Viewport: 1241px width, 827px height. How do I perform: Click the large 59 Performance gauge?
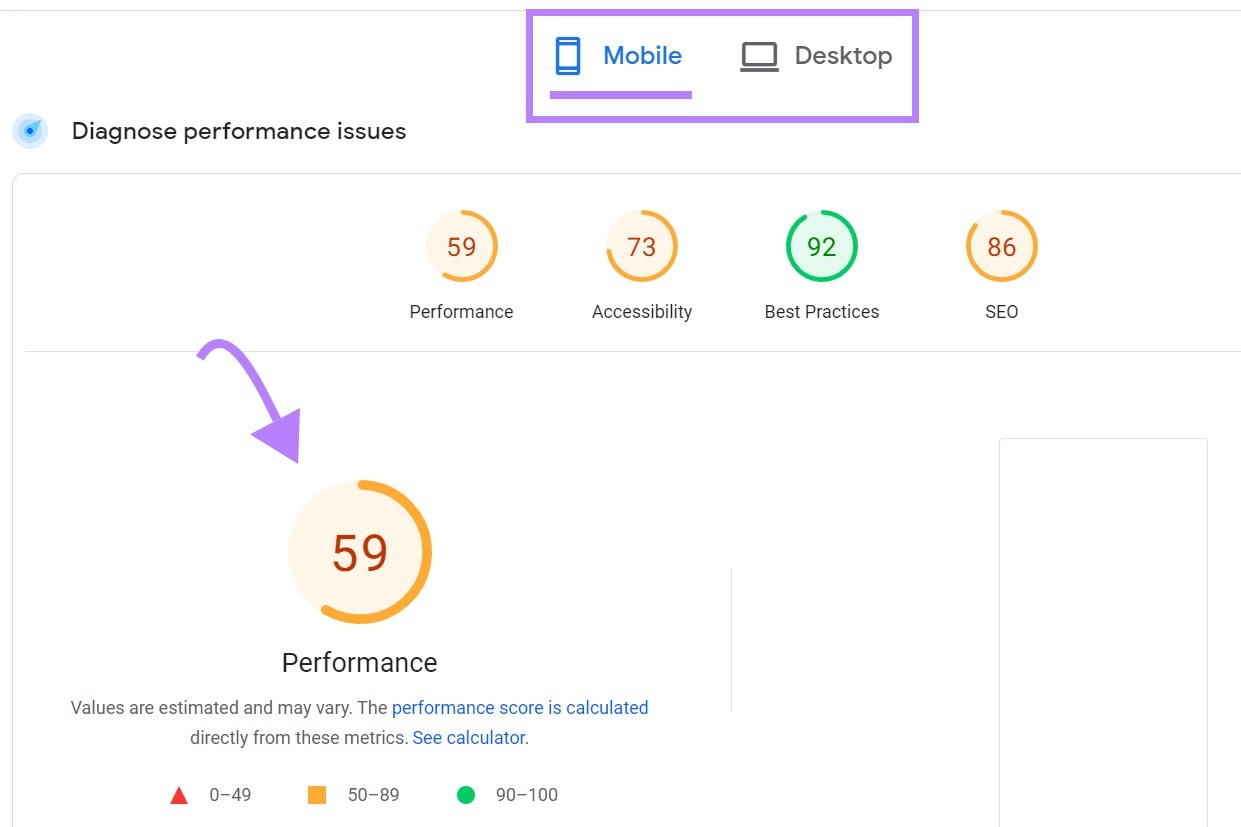pos(359,551)
